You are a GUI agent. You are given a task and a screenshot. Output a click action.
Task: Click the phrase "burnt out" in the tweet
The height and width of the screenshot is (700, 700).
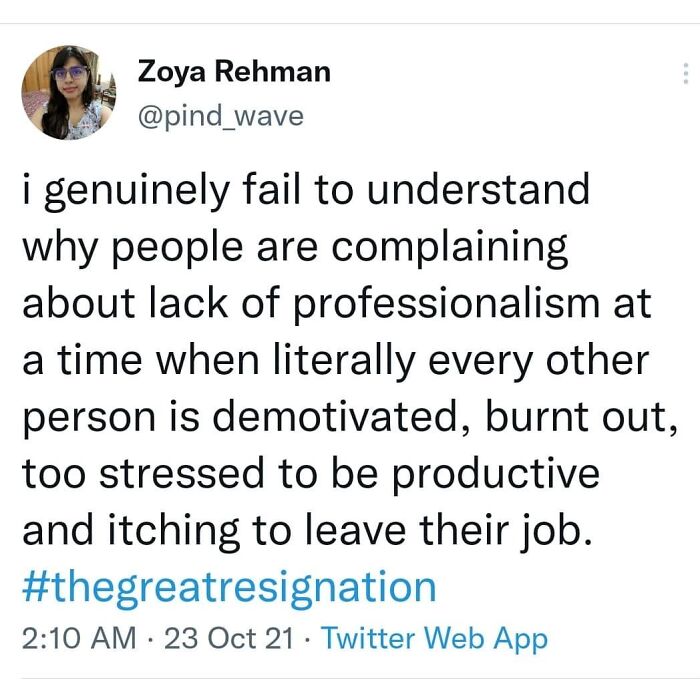pyautogui.click(x=582, y=416)
